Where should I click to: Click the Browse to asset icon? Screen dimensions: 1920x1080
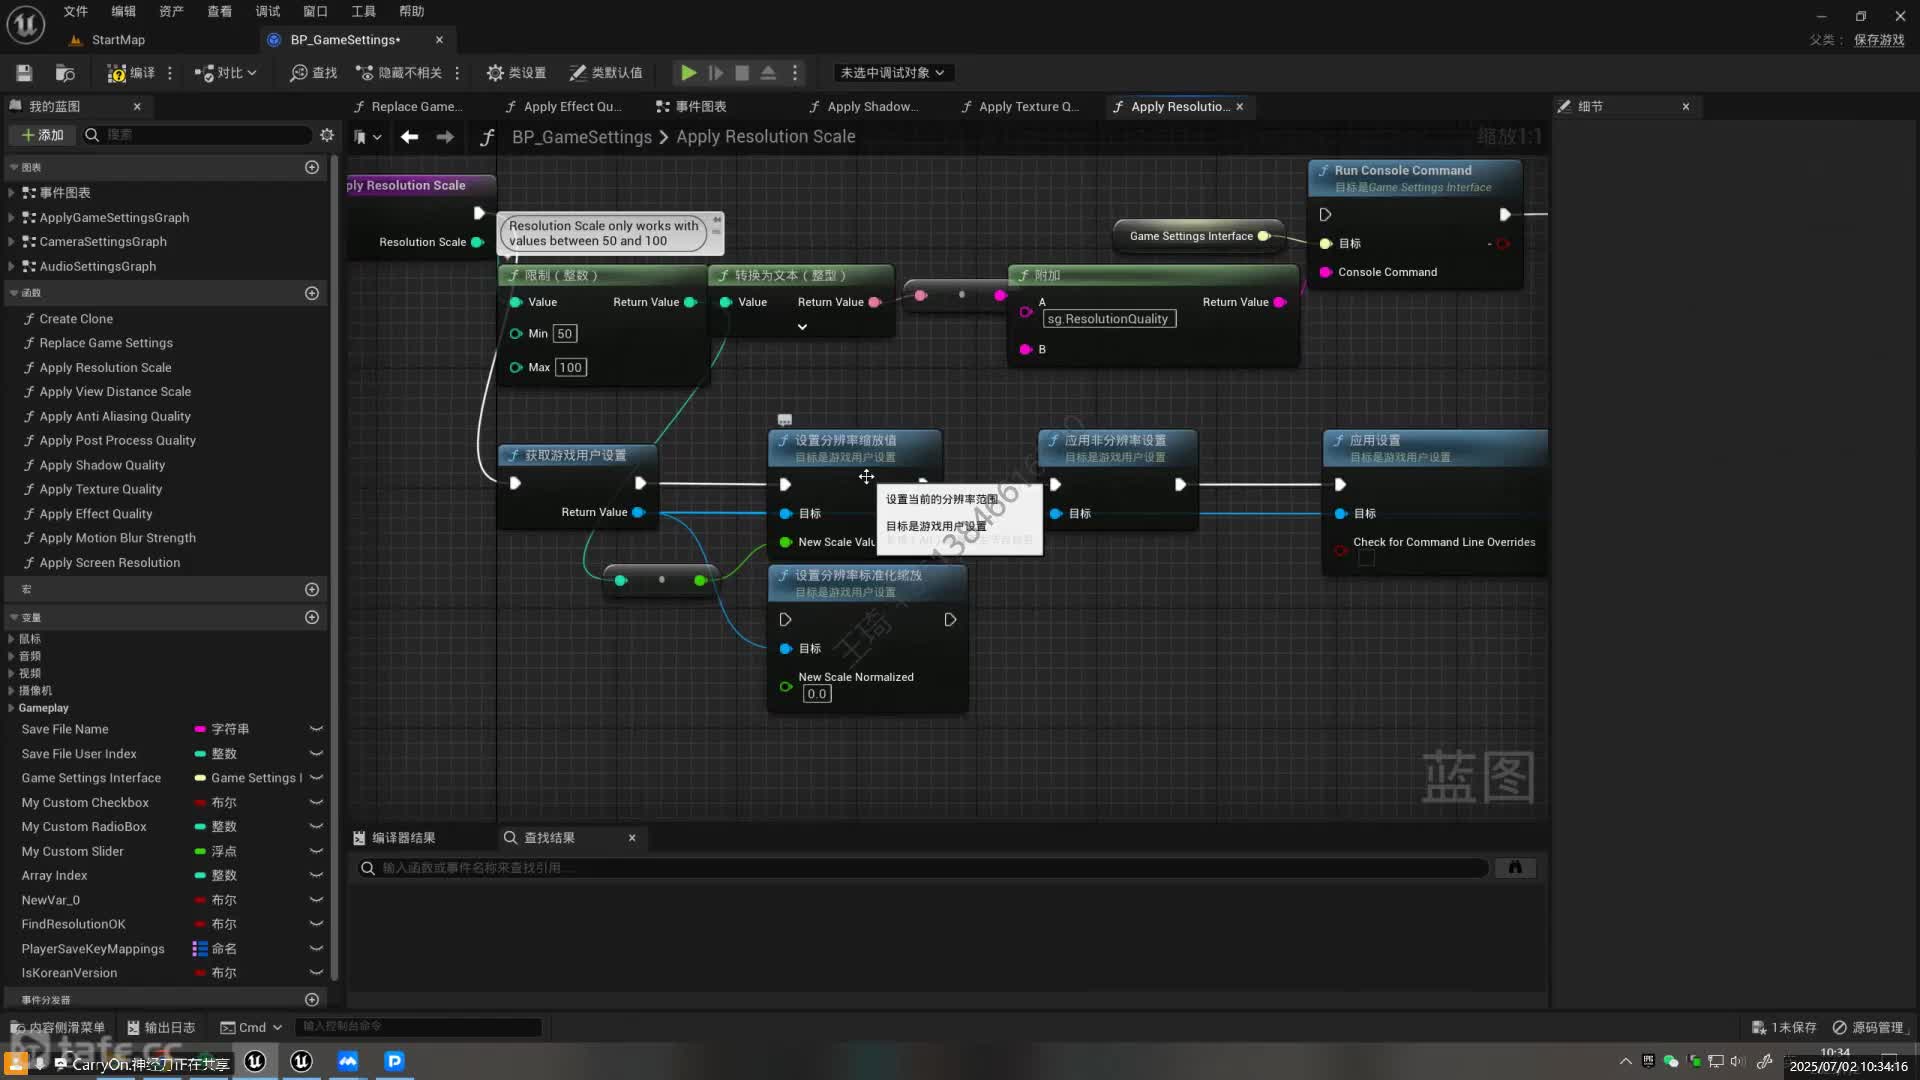click(x=65, y=72)
